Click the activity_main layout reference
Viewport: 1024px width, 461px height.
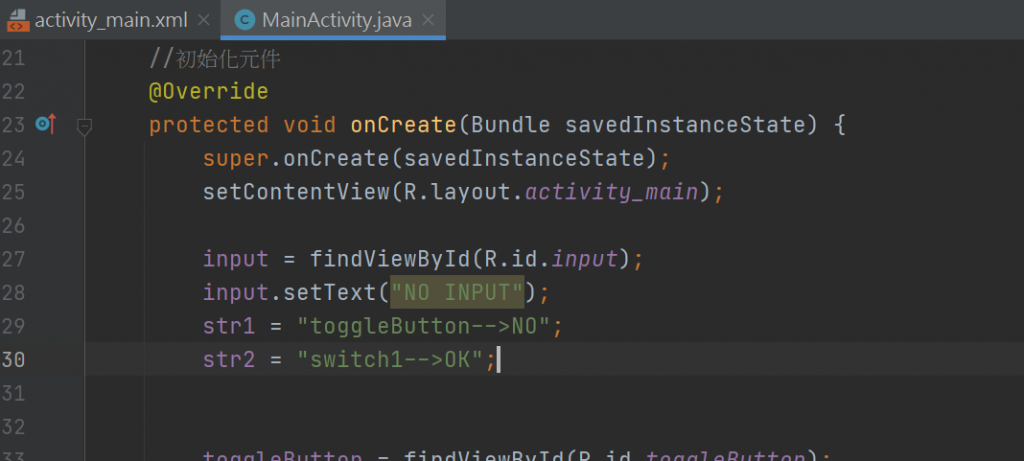tap(611, 192)
